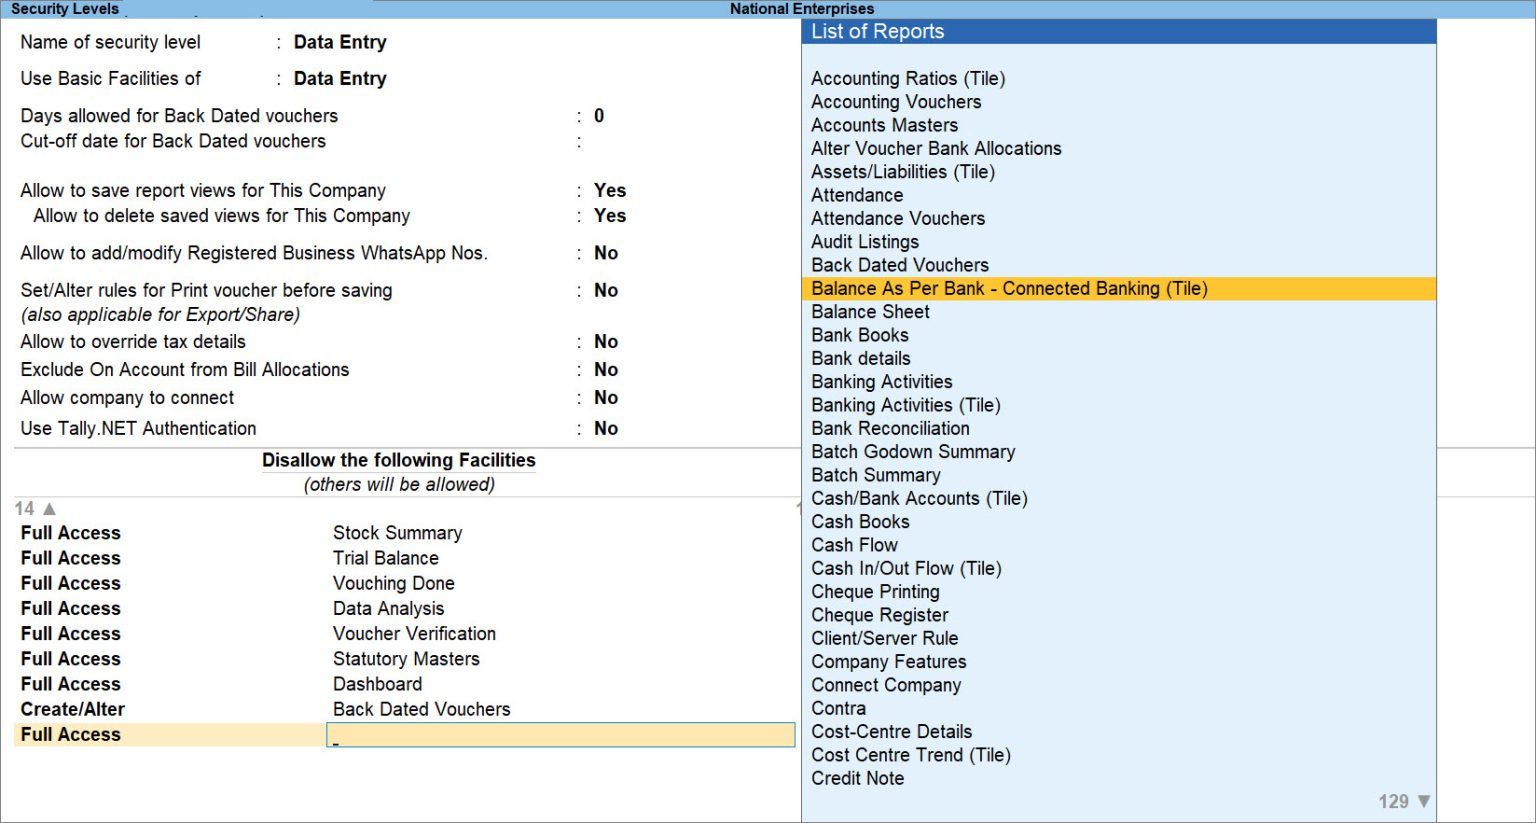Screen dimensions: 1536x823
Task: Toggle 'Allow company to connect' No value
Action: pyautogui.click(x=605, y=398)
